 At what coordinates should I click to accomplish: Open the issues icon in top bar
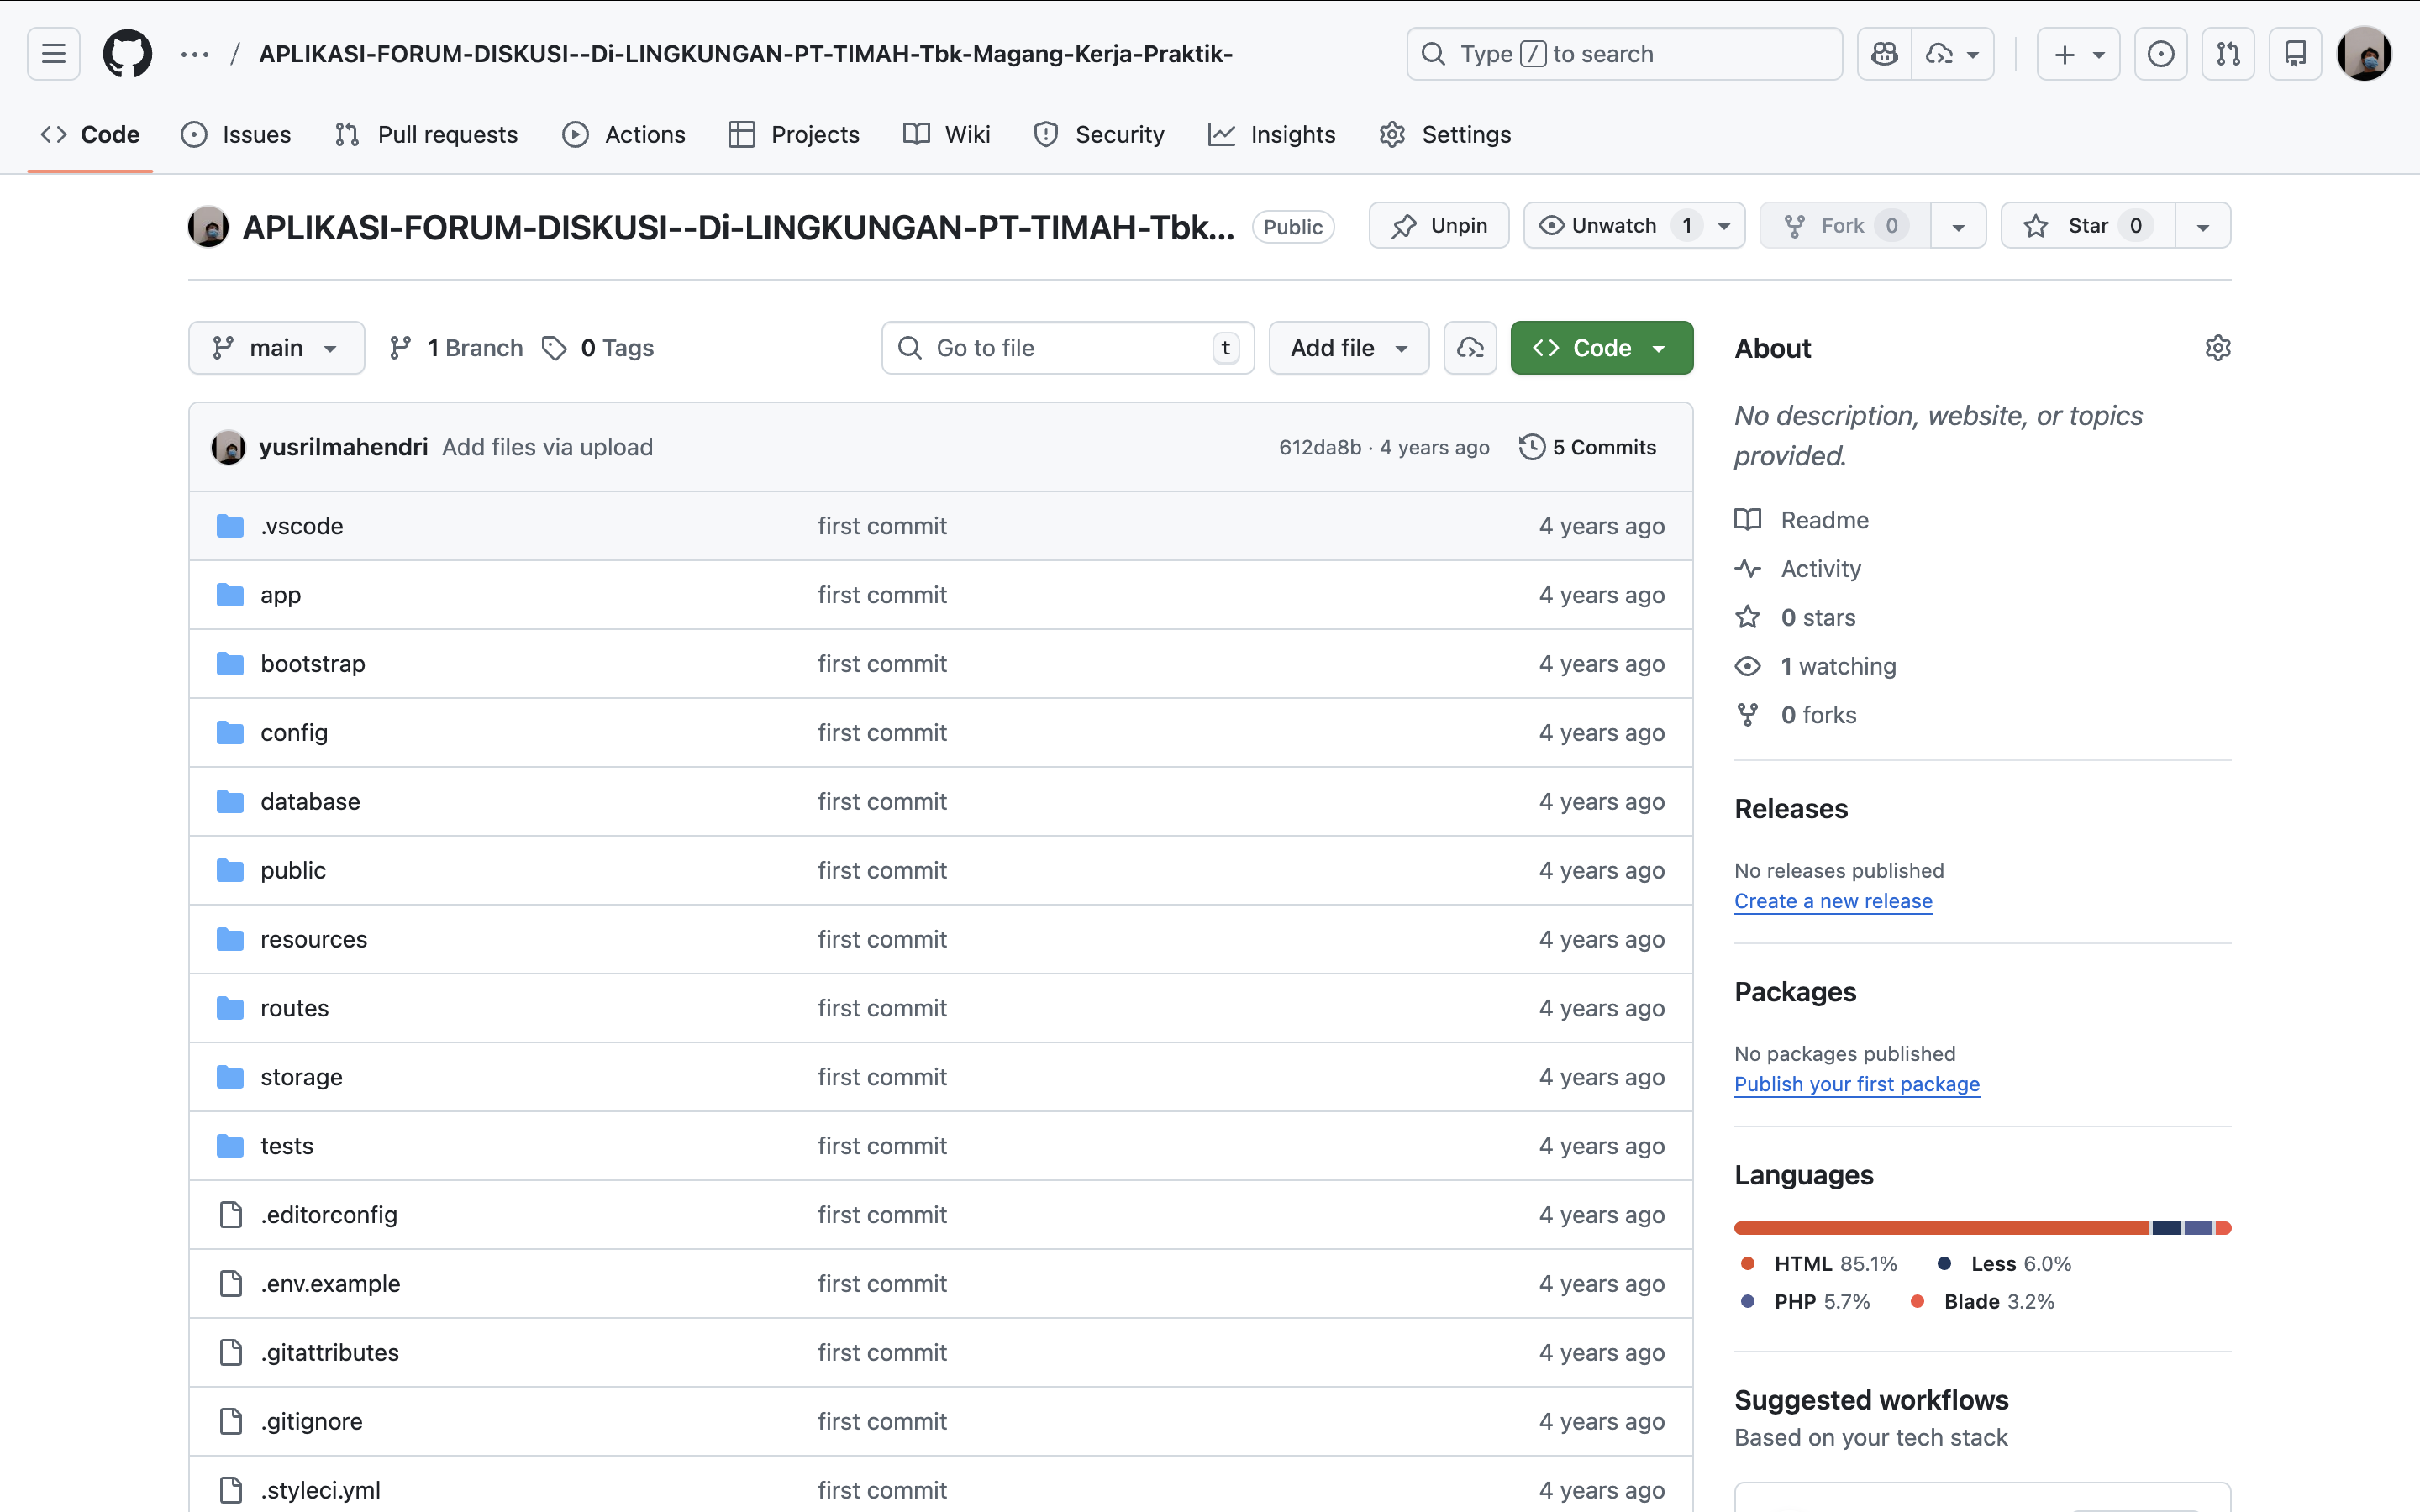click(2160, 54)
